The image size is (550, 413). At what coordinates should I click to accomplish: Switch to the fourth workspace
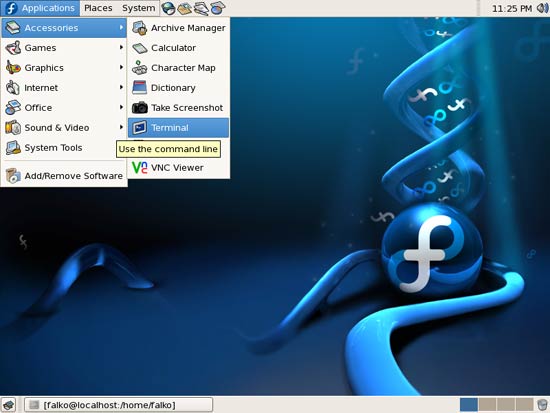(x=524, y=405)
